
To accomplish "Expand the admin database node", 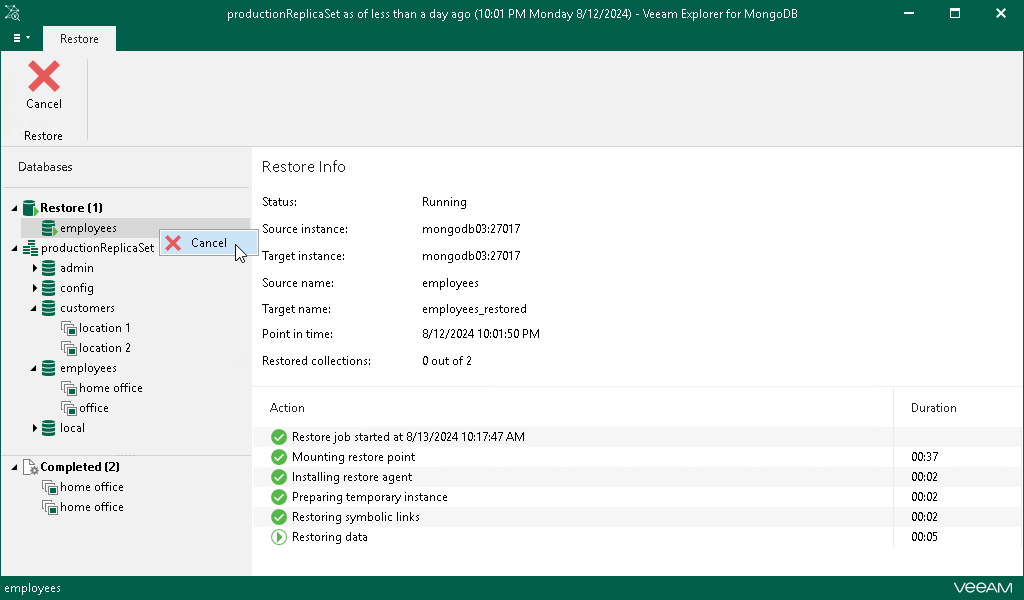I will click(x=35, y=268).
